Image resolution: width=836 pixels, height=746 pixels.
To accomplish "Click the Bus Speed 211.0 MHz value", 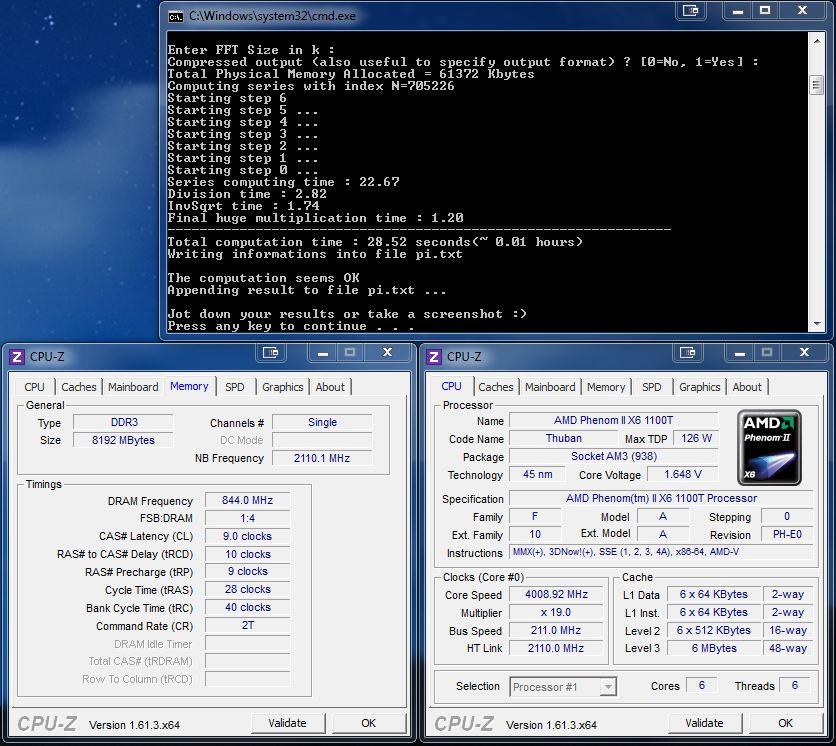I will point(556,630).
